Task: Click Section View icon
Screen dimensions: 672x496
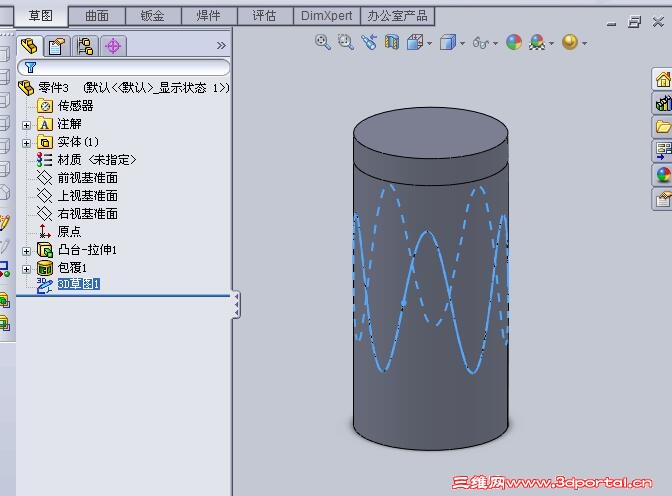Action: point(392,42)
